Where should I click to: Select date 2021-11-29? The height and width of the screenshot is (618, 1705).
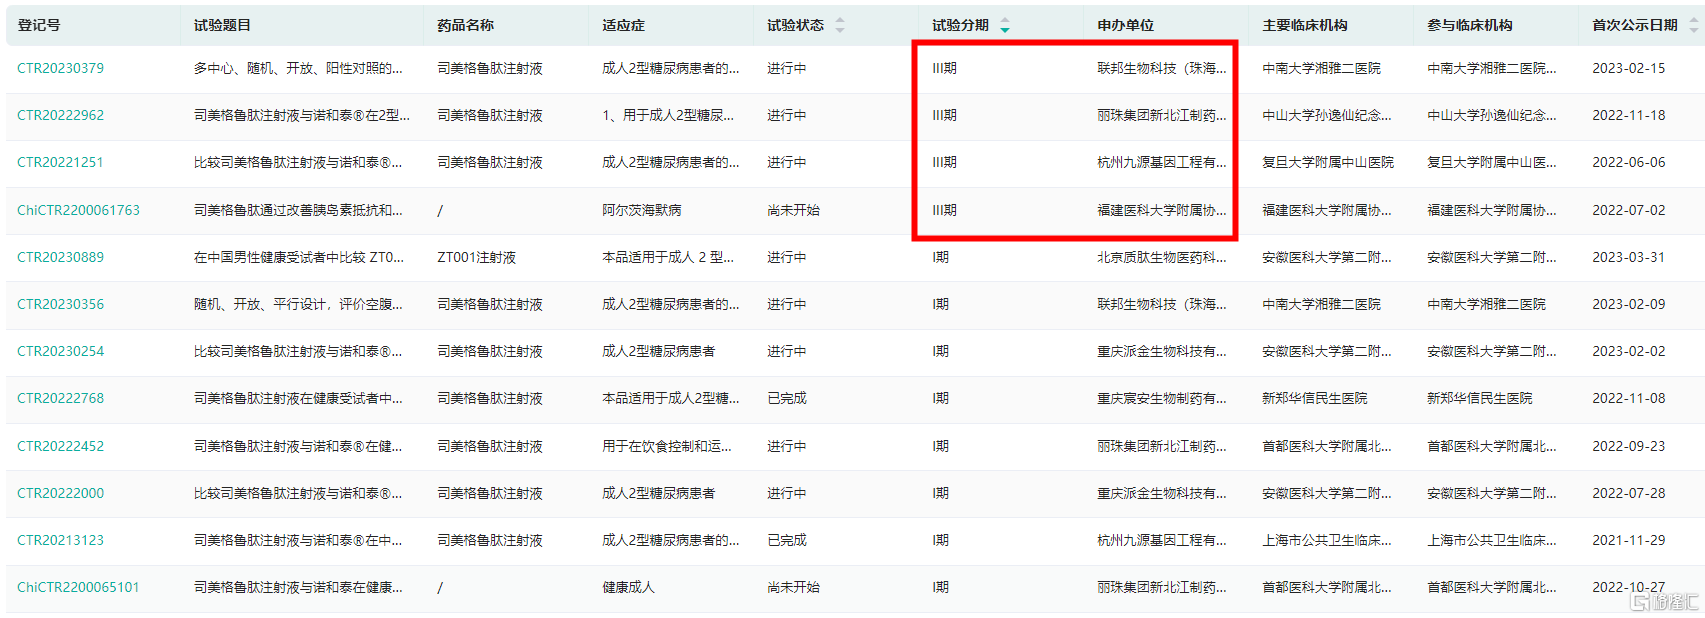pos(1628,540)
